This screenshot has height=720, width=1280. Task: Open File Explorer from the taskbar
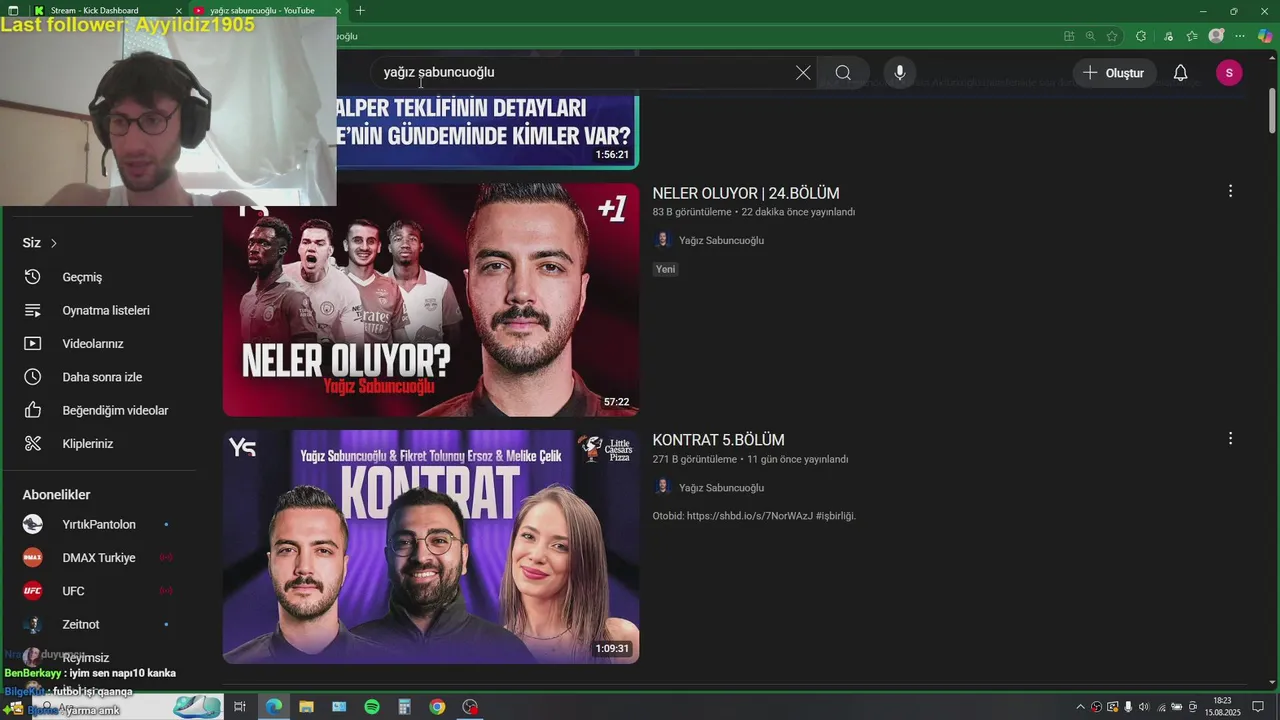(x=306, y=707)
